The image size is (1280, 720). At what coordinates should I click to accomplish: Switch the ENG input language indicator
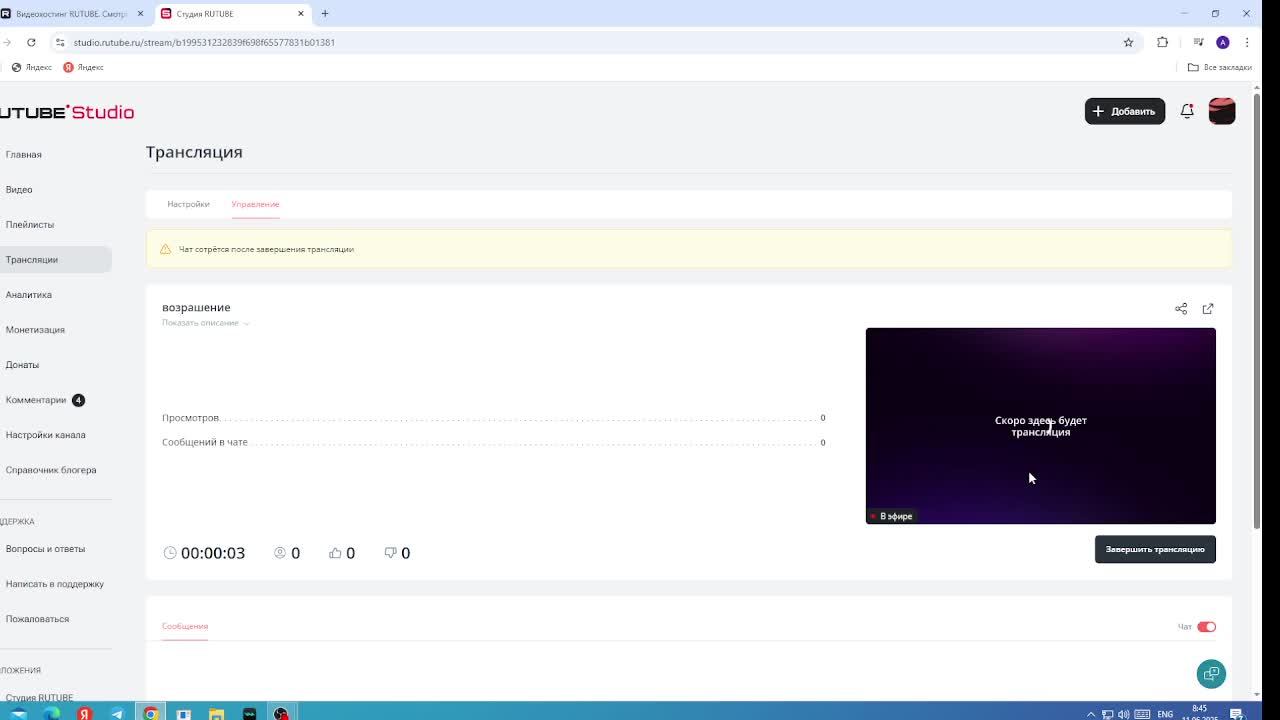1165,714
